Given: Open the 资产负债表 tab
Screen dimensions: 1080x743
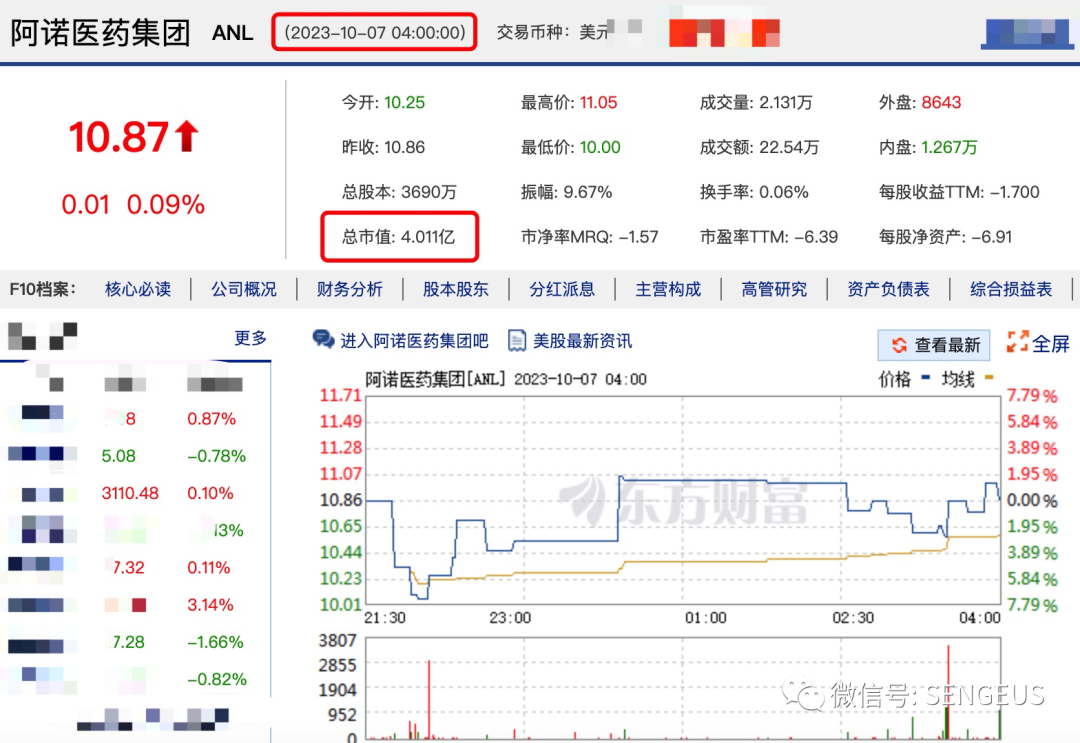Looking at the screenshot, I should 889,289.
